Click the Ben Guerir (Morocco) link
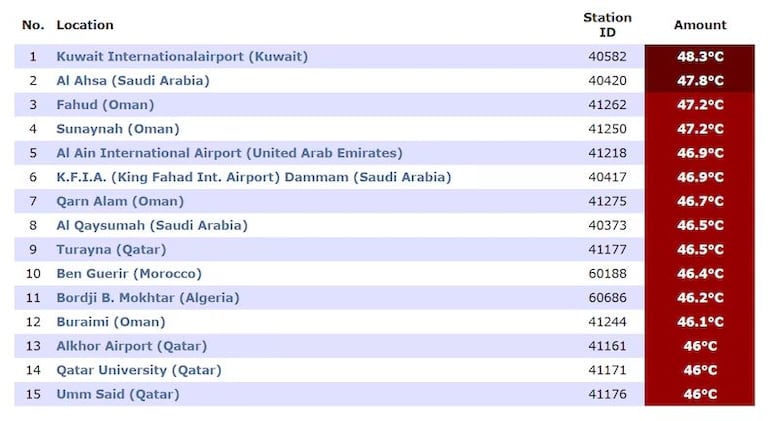The height and width of the screenshot is (421, 768). pos(129,274)
